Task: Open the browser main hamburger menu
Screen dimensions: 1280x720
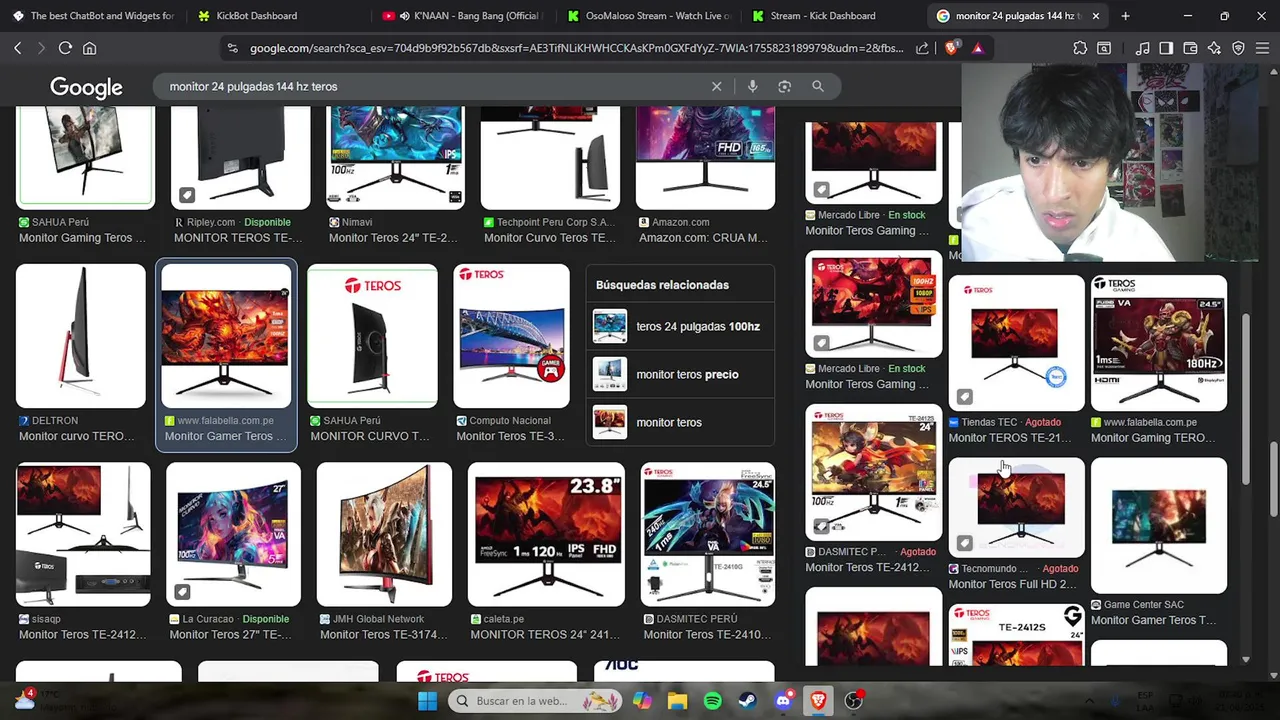Action: pyautogui.click(x=1262, y=48)
